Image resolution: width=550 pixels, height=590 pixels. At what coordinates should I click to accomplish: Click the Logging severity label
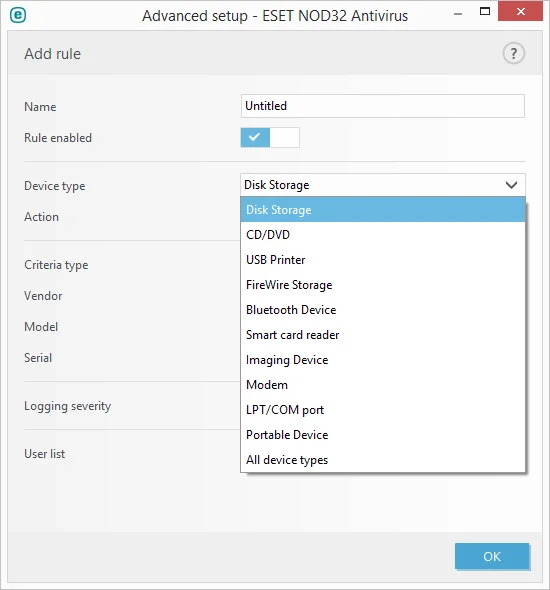click(x=68, y=406)
